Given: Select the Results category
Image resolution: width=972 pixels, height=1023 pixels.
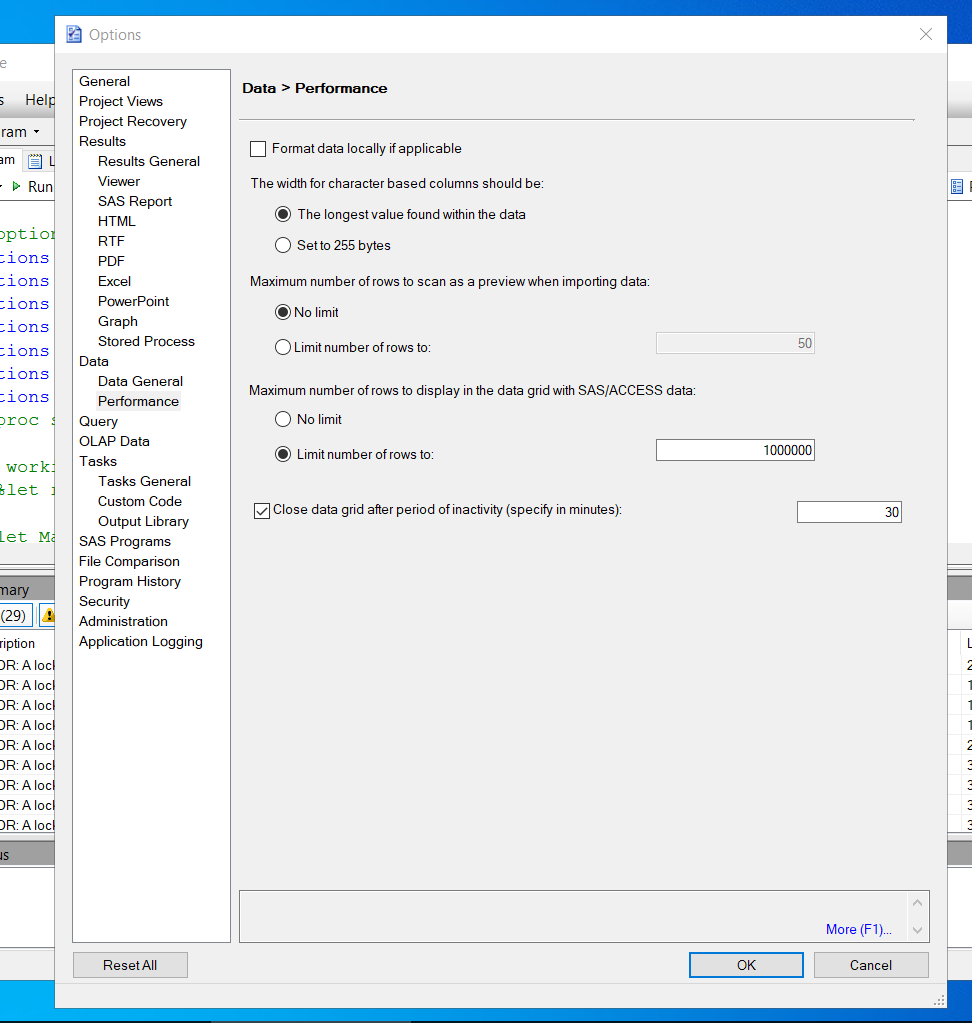Looking at the screenshot, I should (x=102, y=141).
